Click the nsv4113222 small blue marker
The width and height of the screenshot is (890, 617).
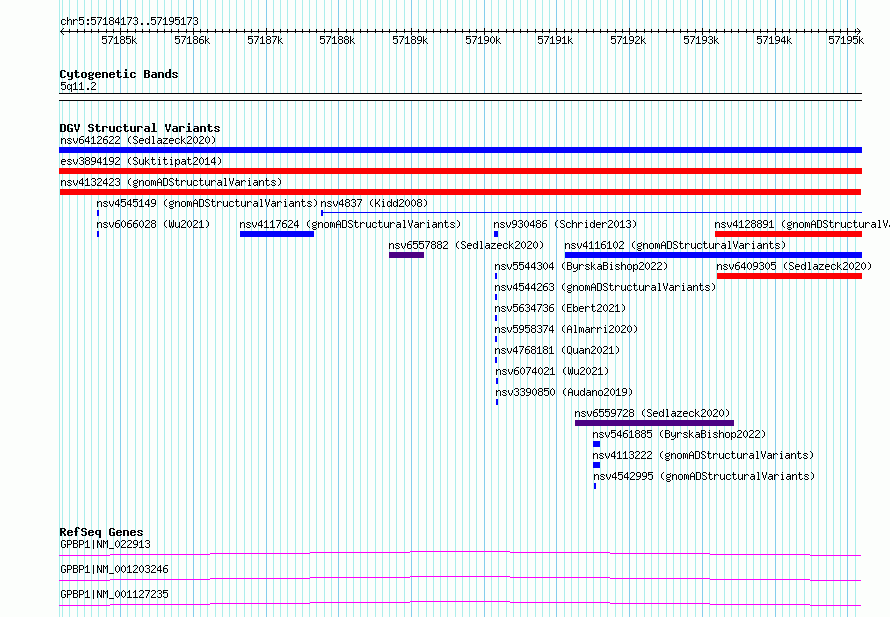tap(597, 465)
